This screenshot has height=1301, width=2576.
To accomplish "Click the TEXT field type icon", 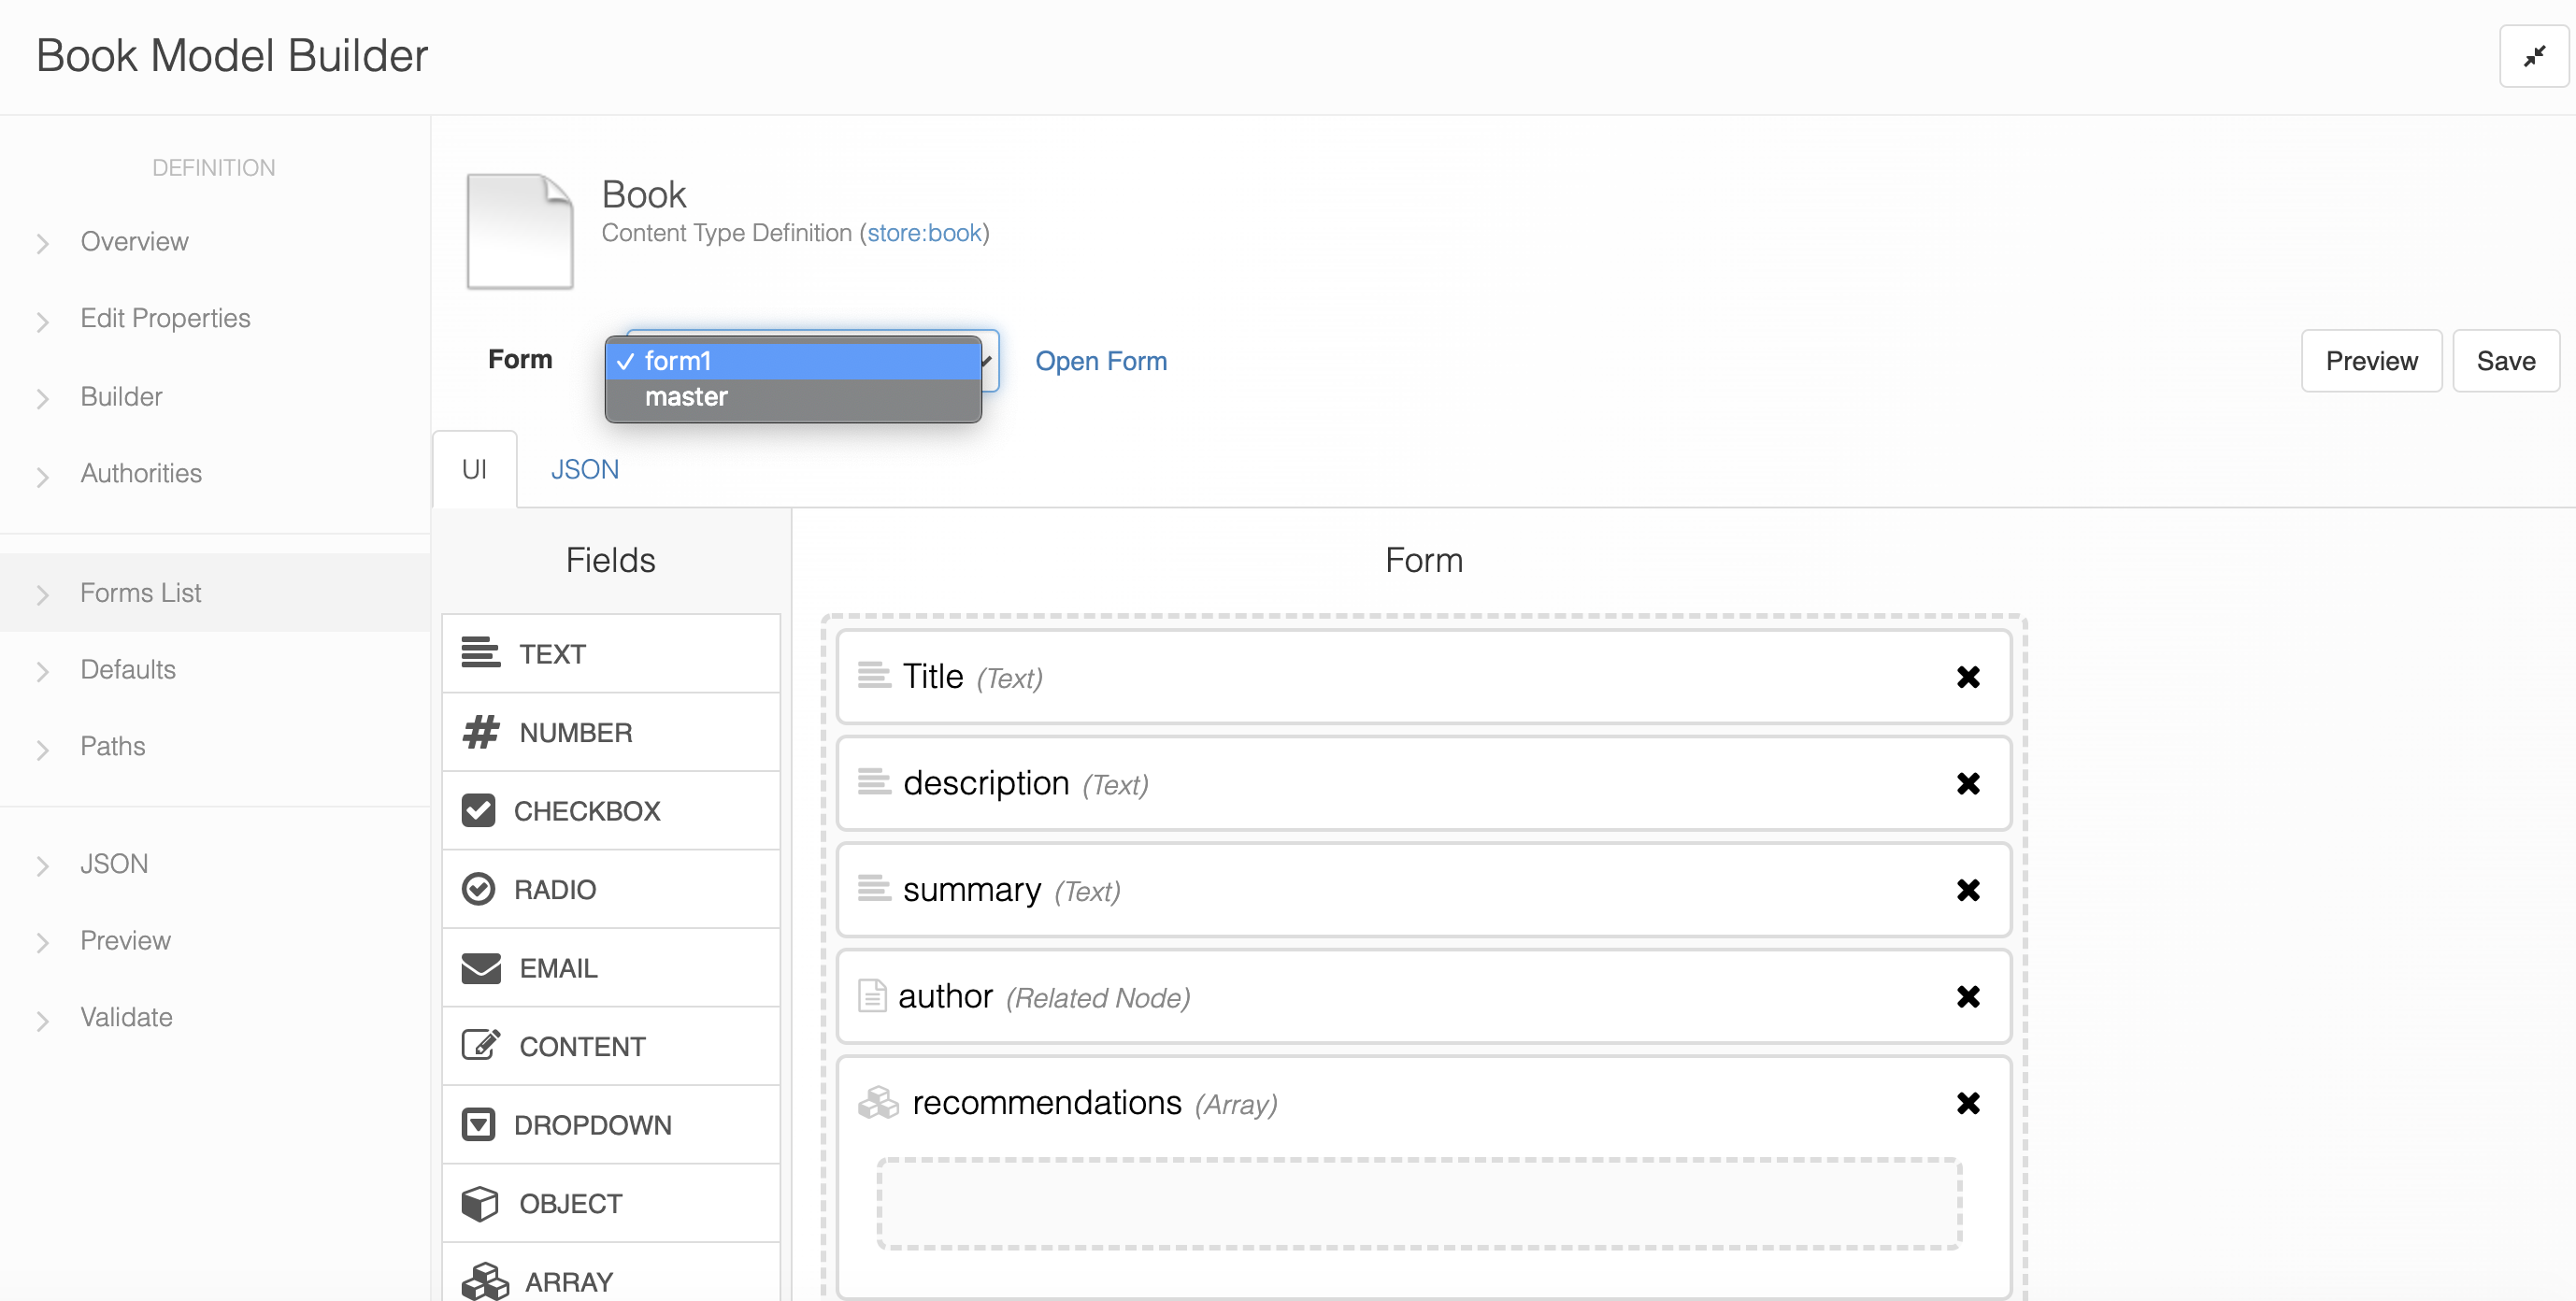I will pos(479,650).
